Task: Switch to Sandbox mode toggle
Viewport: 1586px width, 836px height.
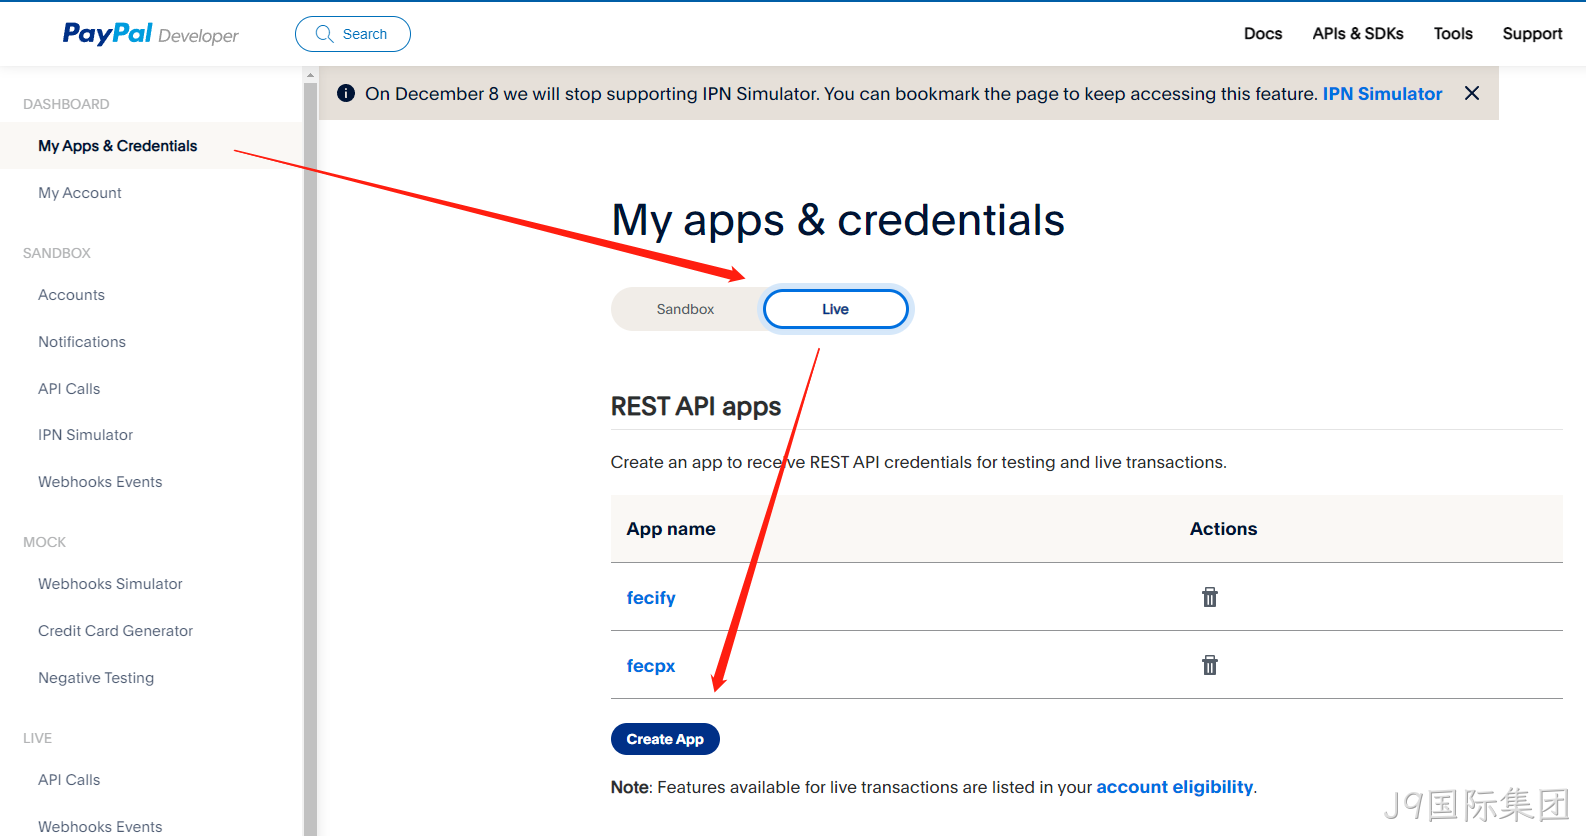Action: click(x=686, y=309)
